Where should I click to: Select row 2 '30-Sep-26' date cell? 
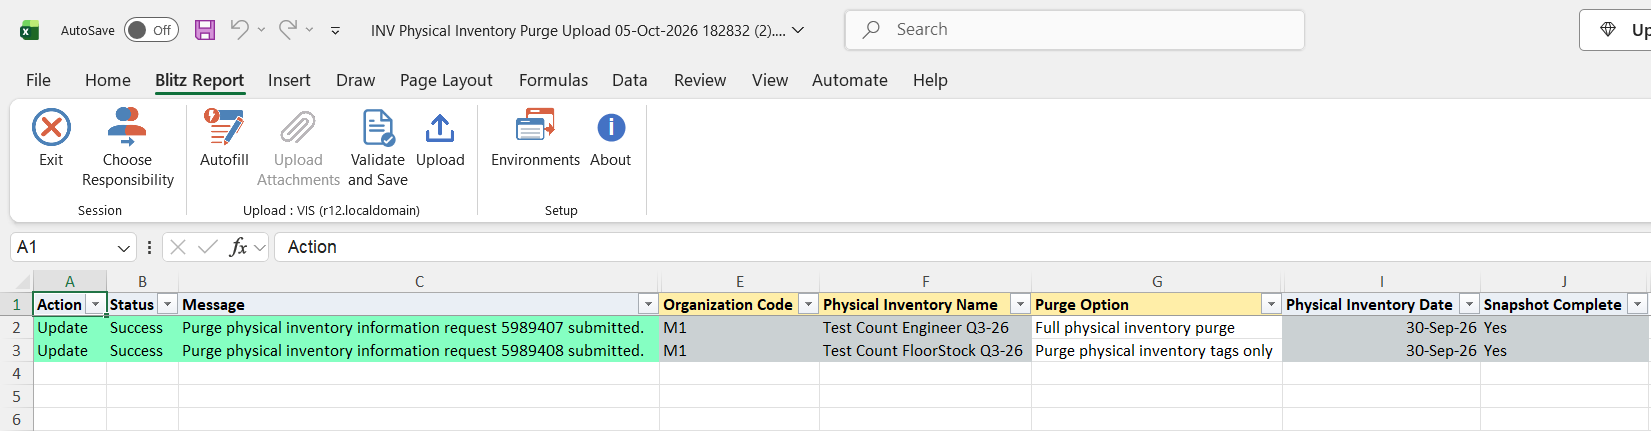1381,328
